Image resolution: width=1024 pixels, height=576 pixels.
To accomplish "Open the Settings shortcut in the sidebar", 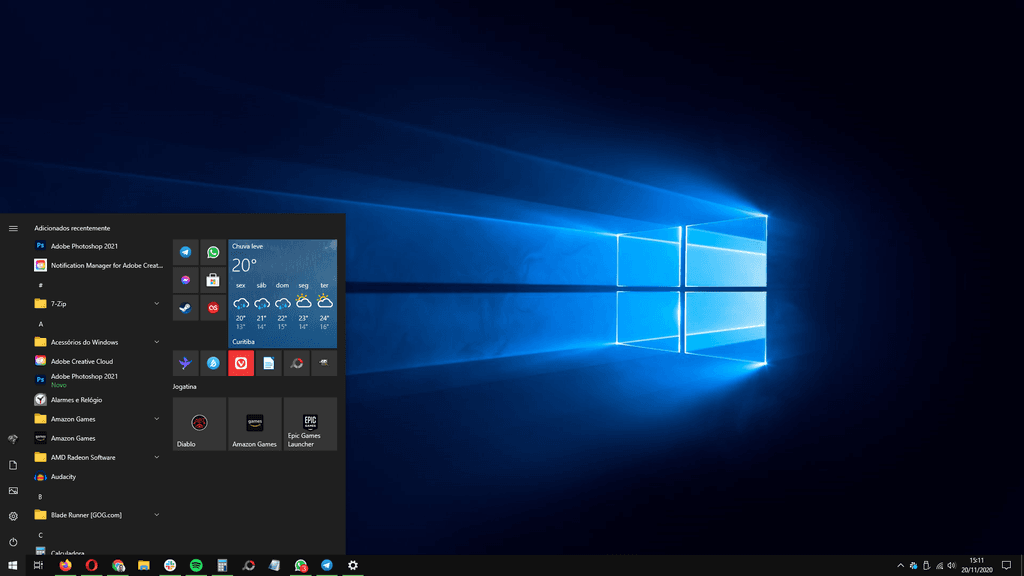I will click(13, 516).
